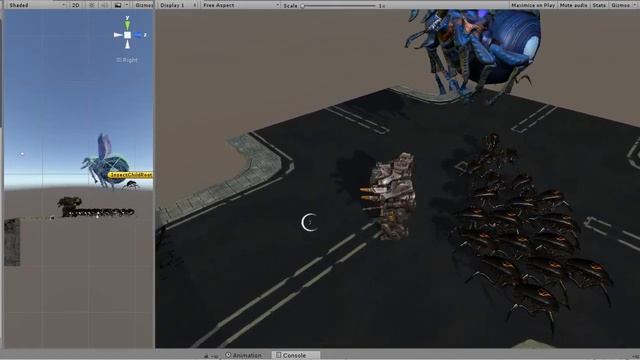The width and height of the screenshot is (640, 360).
Task: Open the Shaded draw mode dropdown
Action: (x=36, y=5)
